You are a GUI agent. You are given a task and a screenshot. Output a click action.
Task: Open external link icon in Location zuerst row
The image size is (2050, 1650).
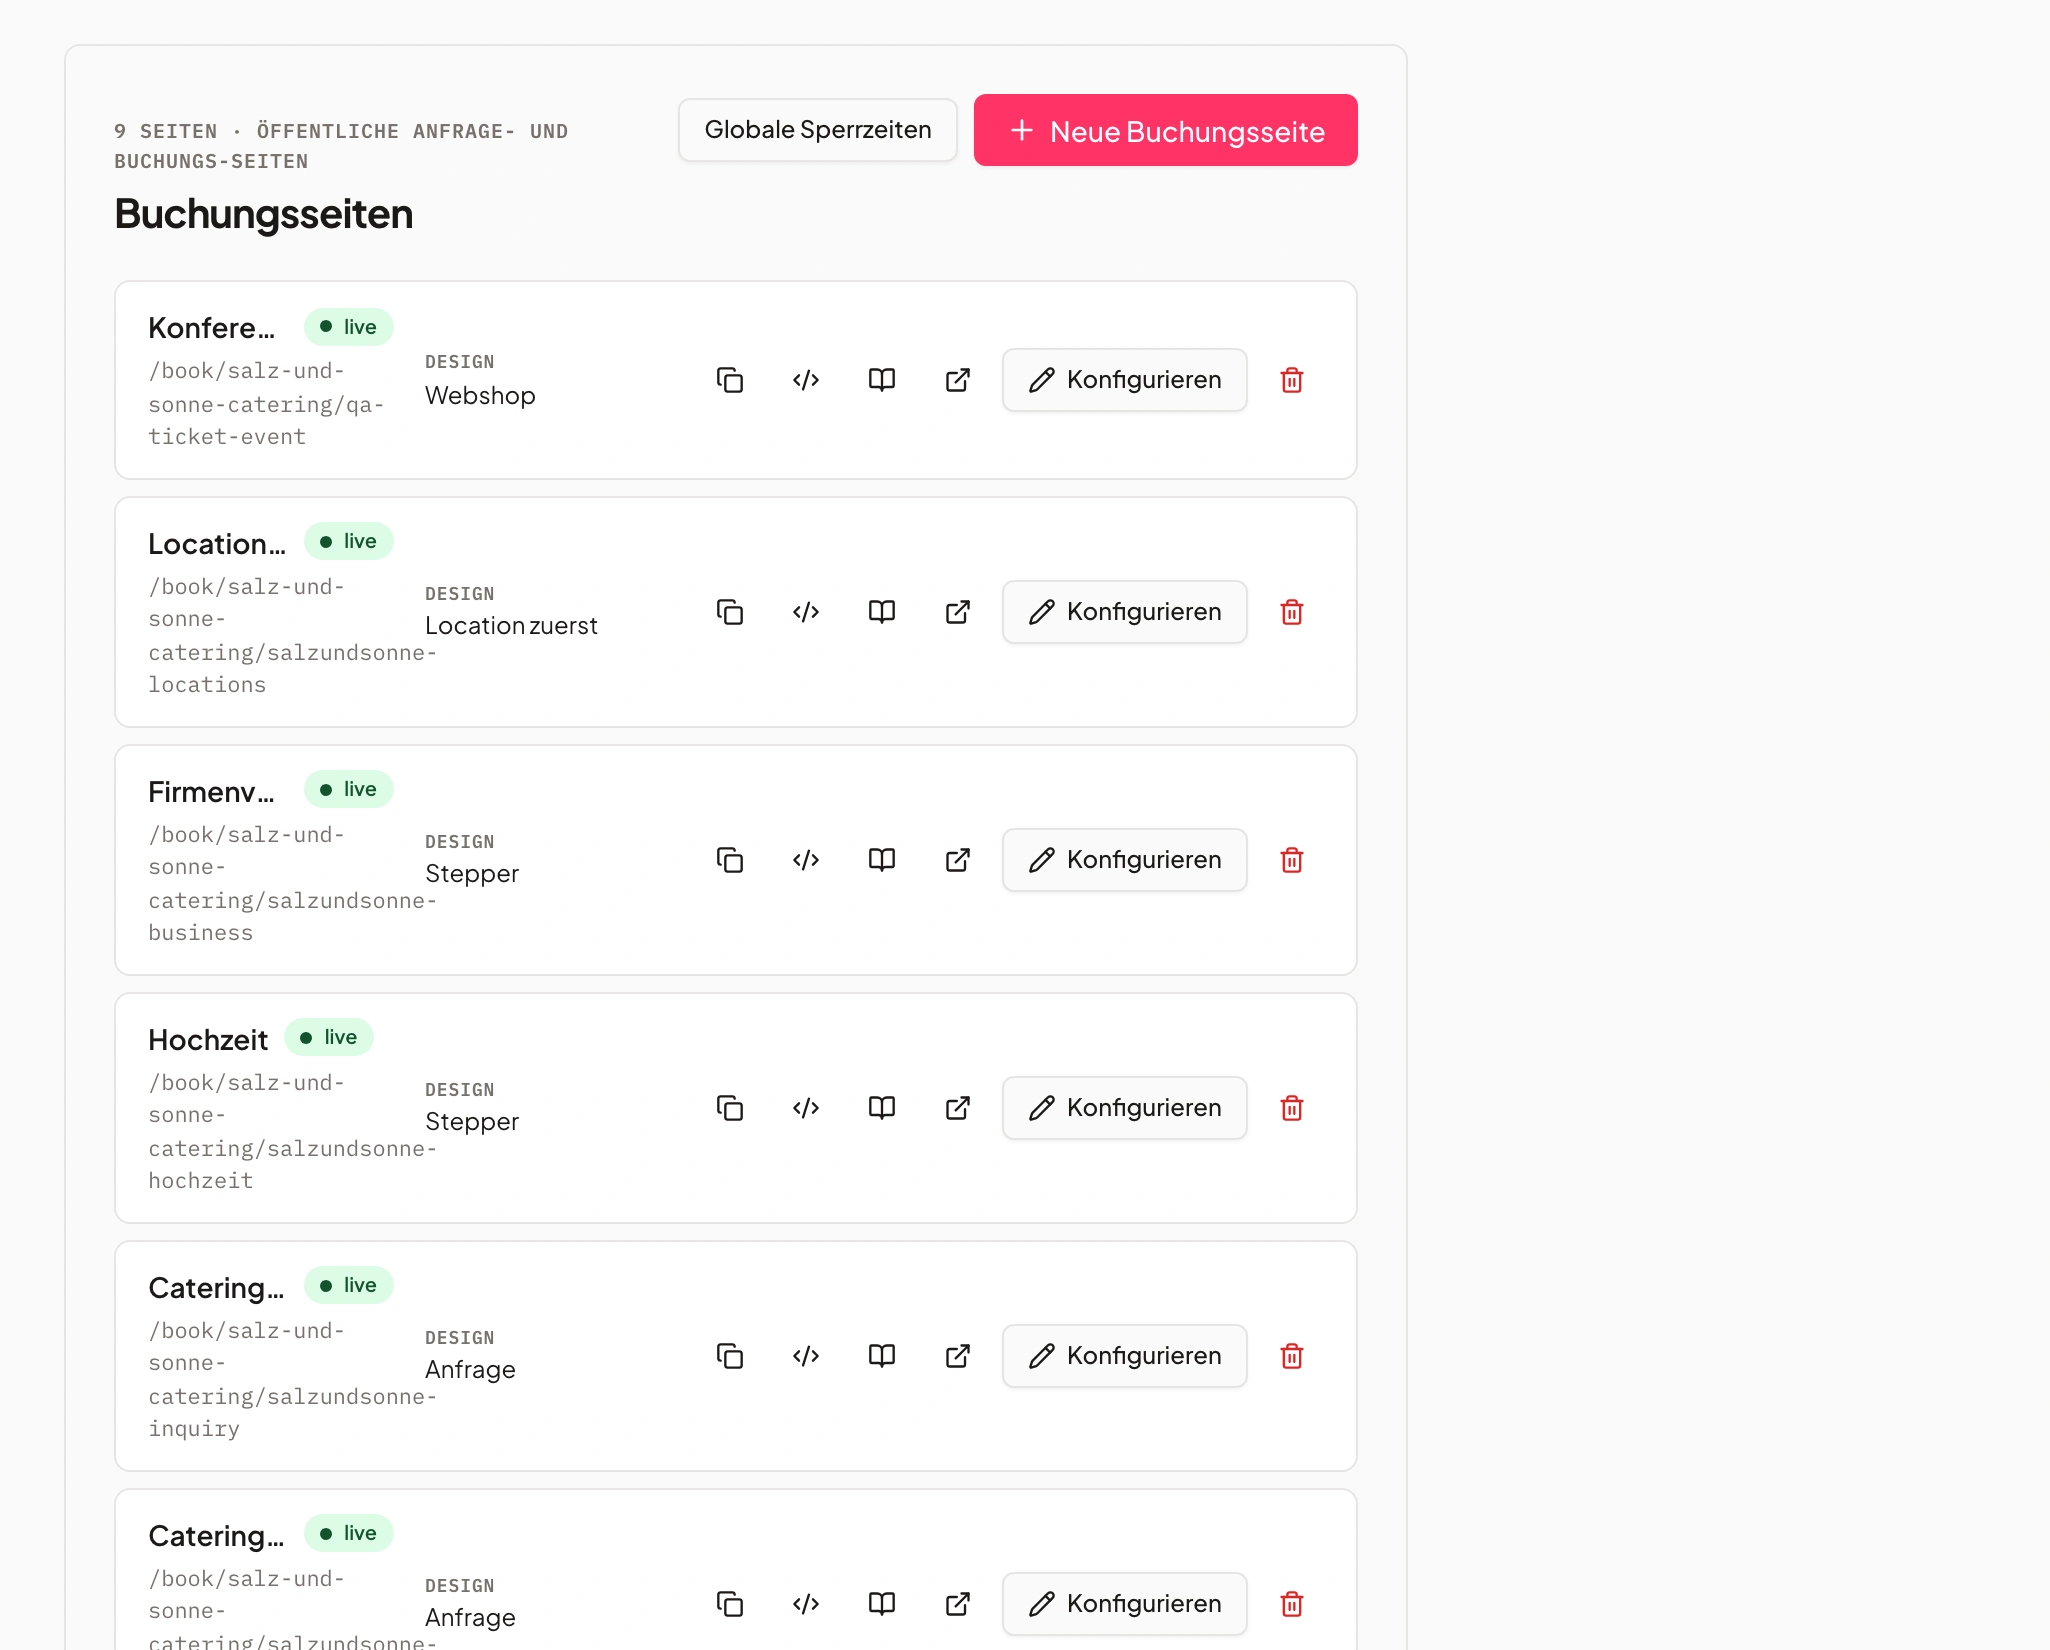pos(958,612)
